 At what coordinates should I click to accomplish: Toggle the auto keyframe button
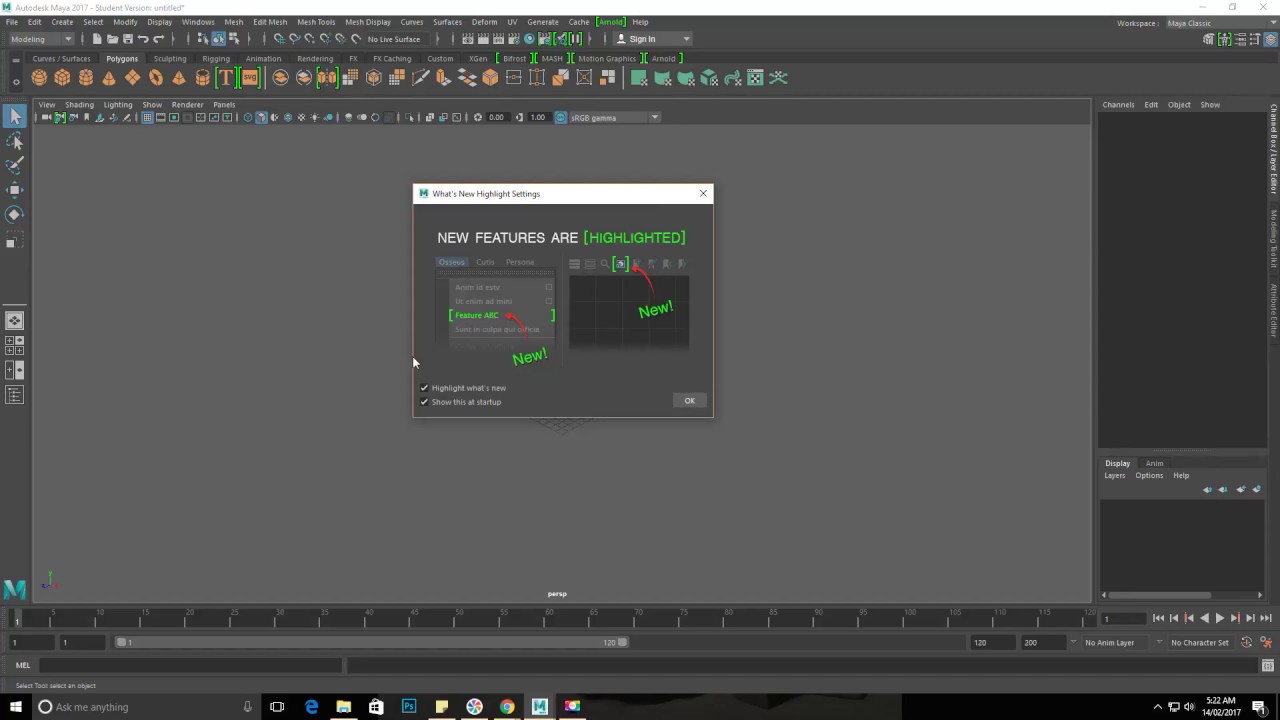pyautogui.click(x=1246, y=642)
